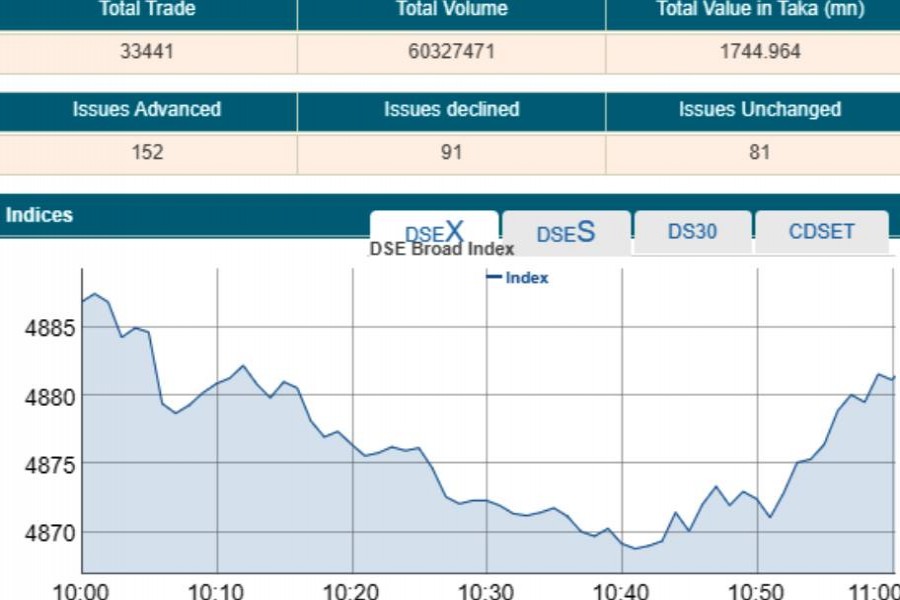Click the Total Volume column header
Screen dimensions: 900x600
pyautogui.click(x=451, y=10)
